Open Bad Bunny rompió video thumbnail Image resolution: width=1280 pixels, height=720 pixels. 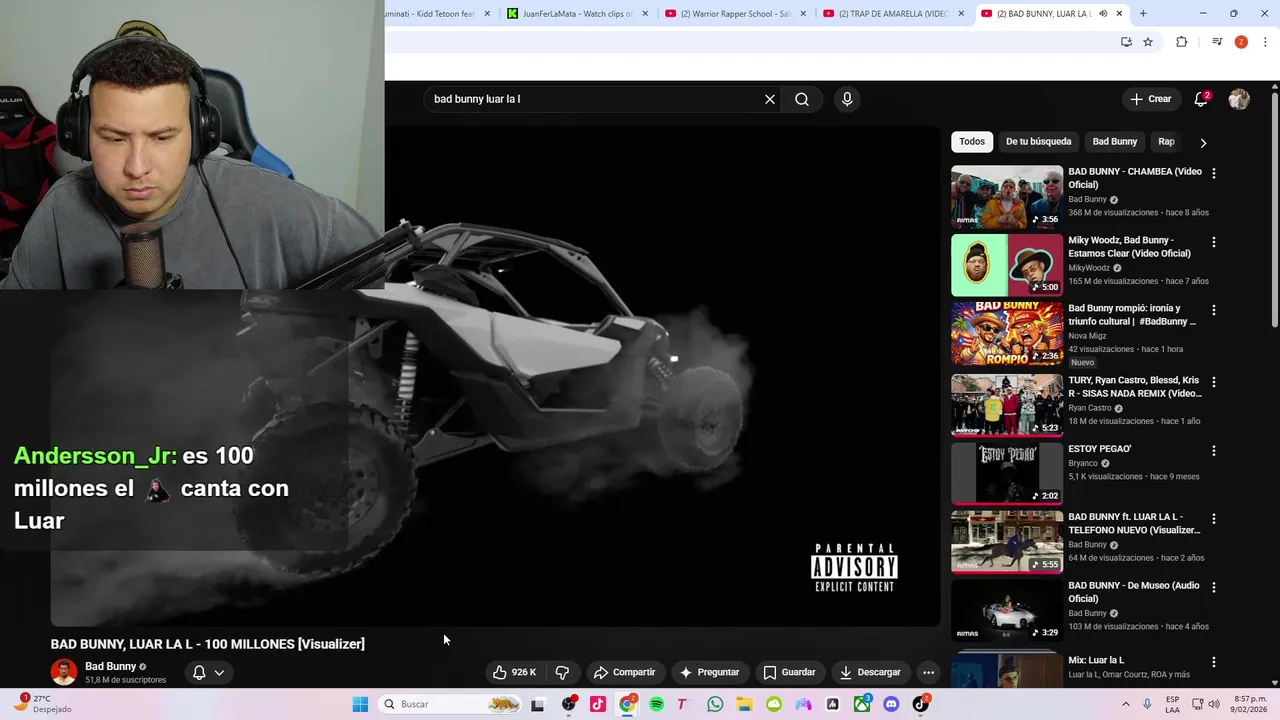pos(1007,333)
